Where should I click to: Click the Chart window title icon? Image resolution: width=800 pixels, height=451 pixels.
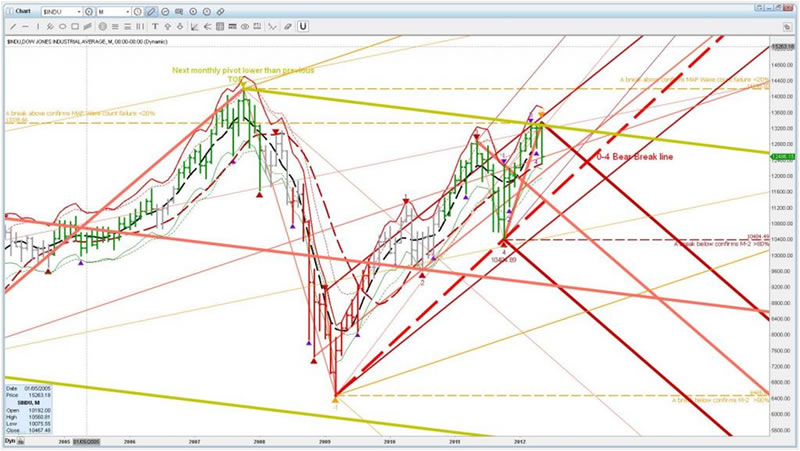coord(10,11)
